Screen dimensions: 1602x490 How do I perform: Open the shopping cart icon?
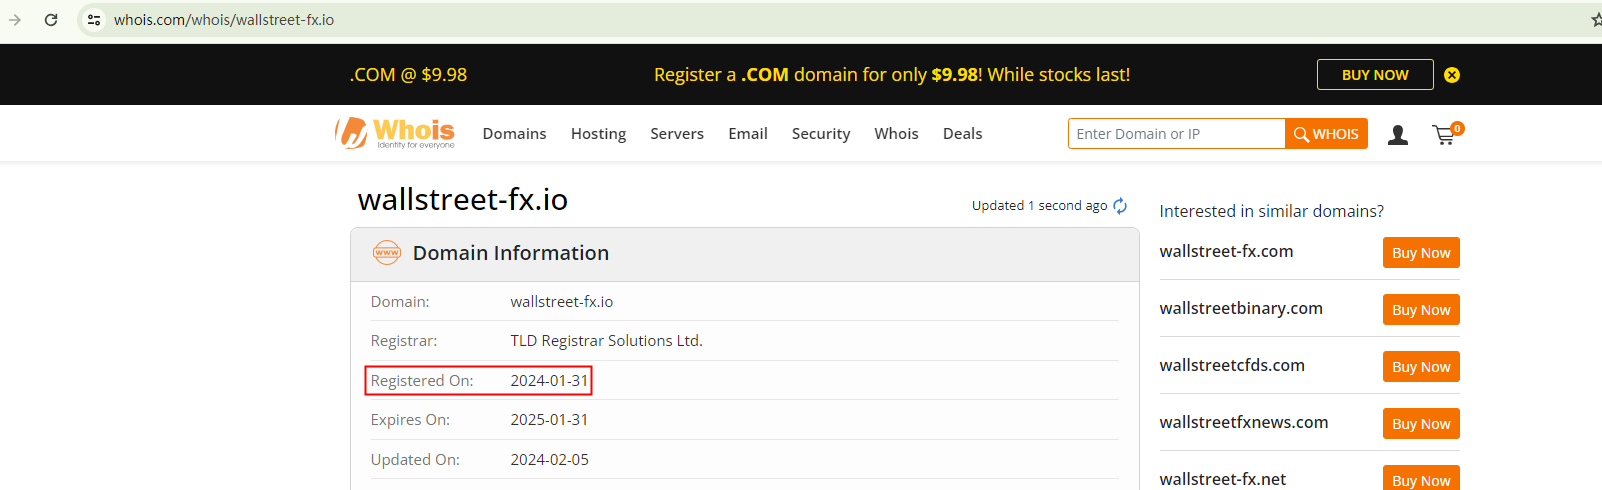[x=1444, y=135]
